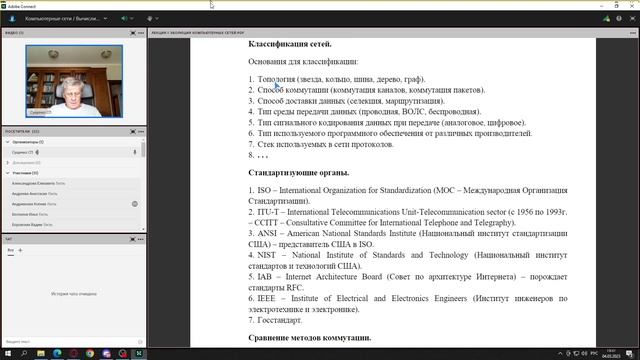Select second participant in attendee list
Viewport: 640px width, 360px height.
72,193
